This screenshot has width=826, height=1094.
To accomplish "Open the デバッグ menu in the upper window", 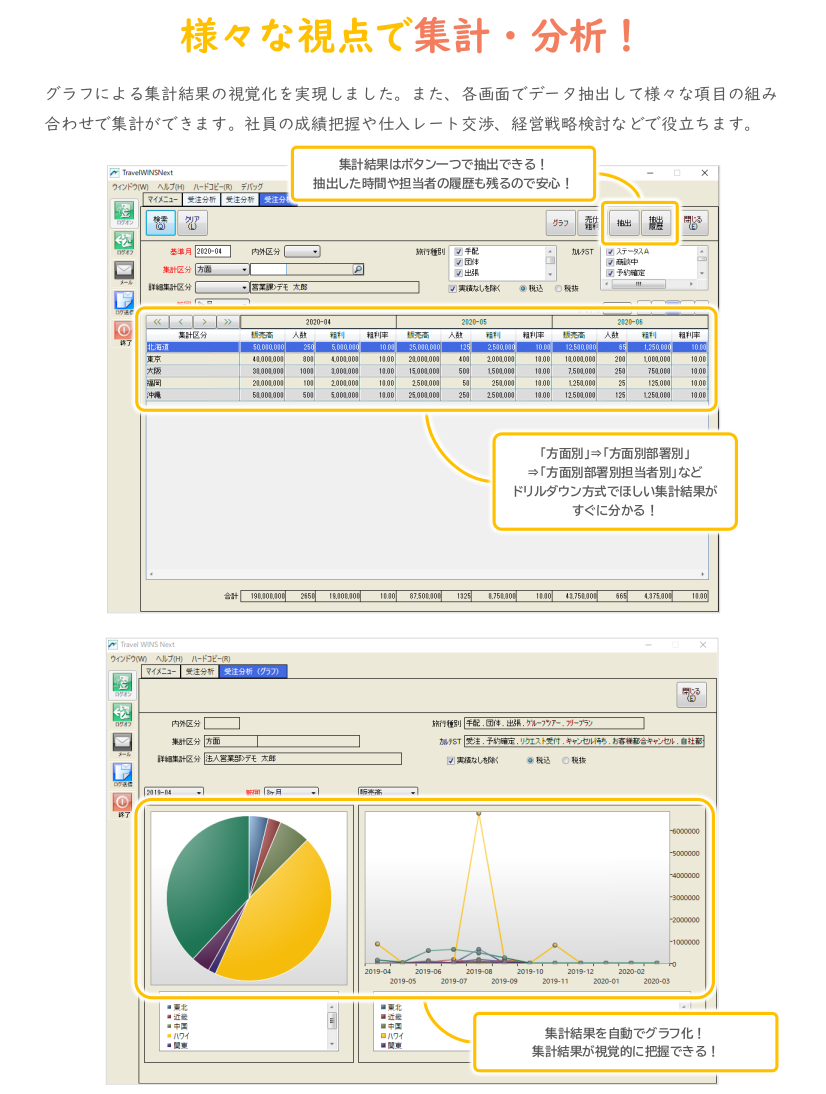I will (x=252, y=187).
